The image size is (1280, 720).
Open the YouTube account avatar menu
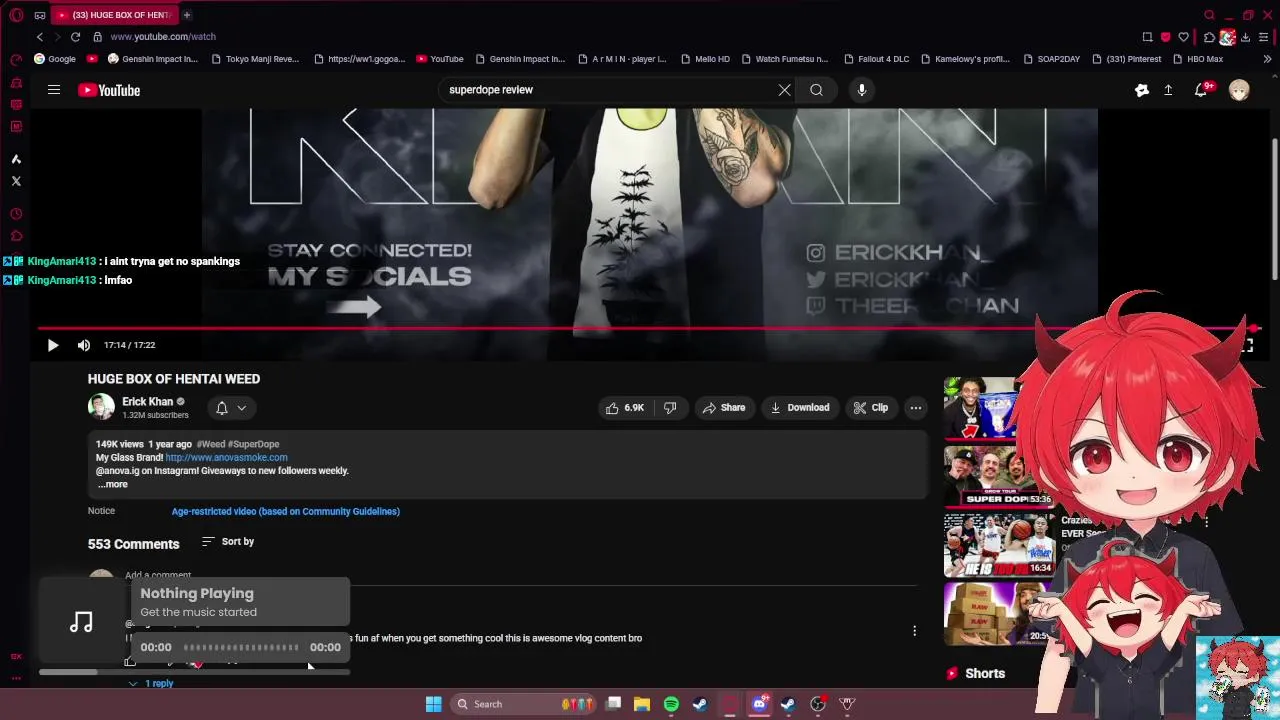coord(1239,90)
